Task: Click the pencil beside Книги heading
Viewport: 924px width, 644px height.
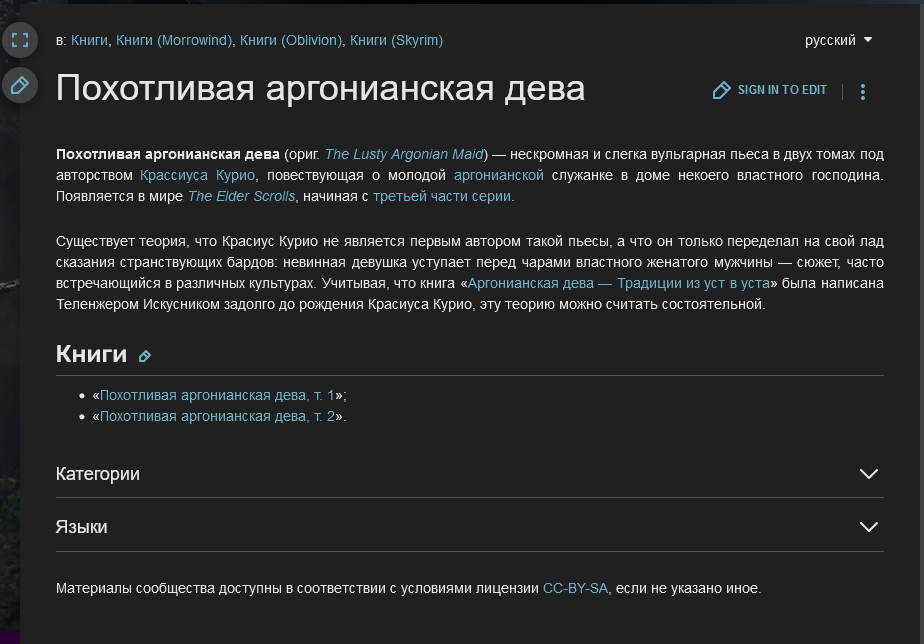Action: click(x=145, y=356)
